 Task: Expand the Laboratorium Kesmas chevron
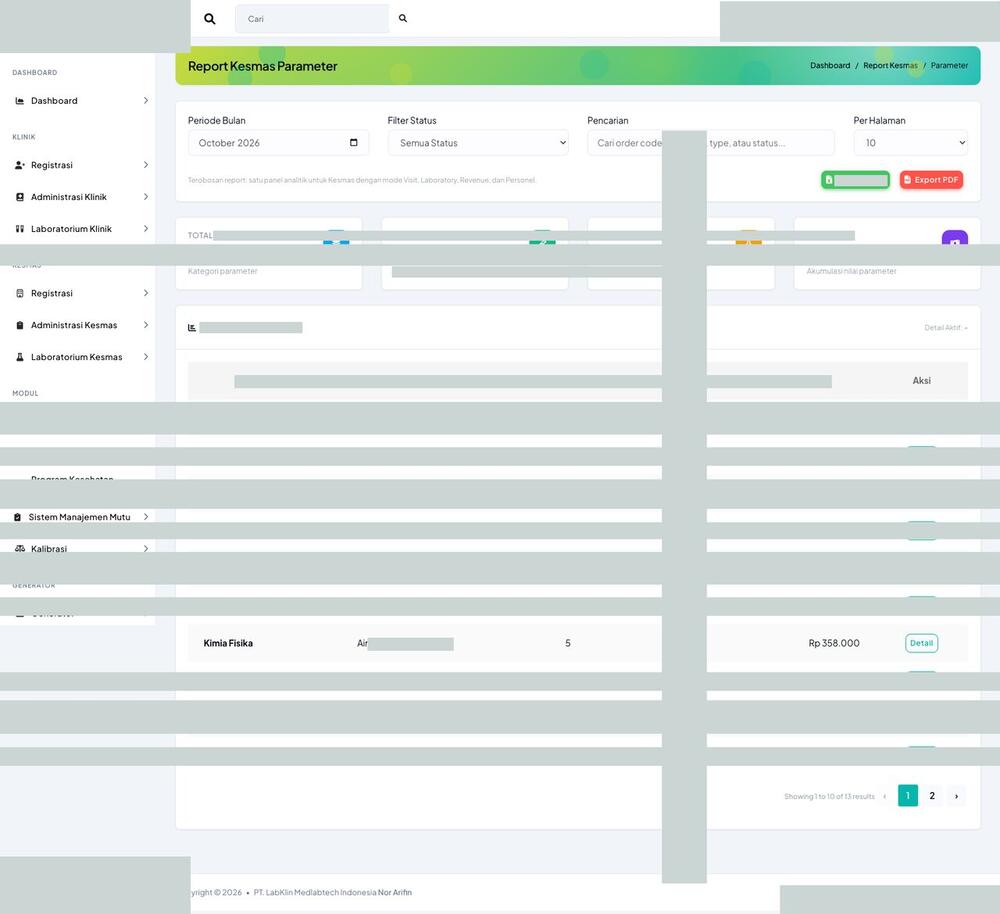146,357
